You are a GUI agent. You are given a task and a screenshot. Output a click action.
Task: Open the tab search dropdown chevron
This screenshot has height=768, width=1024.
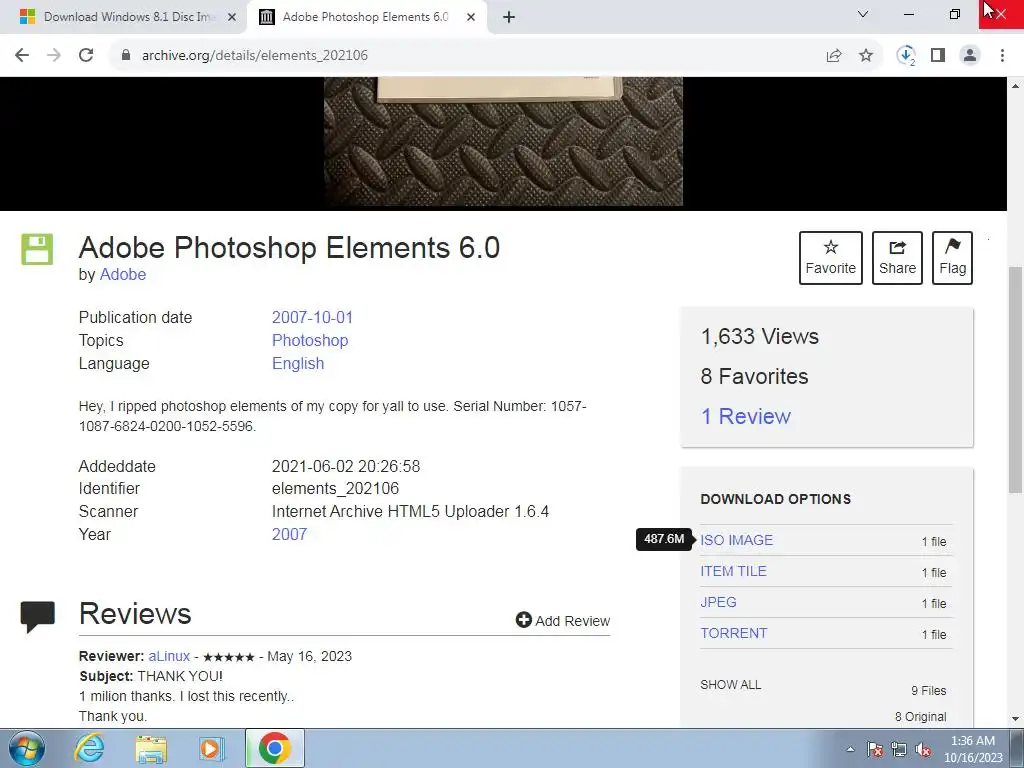pyautogui.click(x=863, y=14)
